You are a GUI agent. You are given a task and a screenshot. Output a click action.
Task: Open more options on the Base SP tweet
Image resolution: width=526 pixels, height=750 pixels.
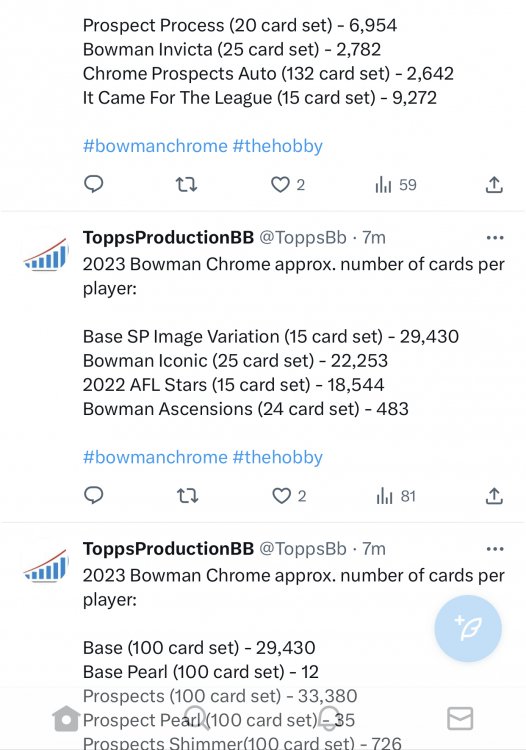(x=494, y=238)
